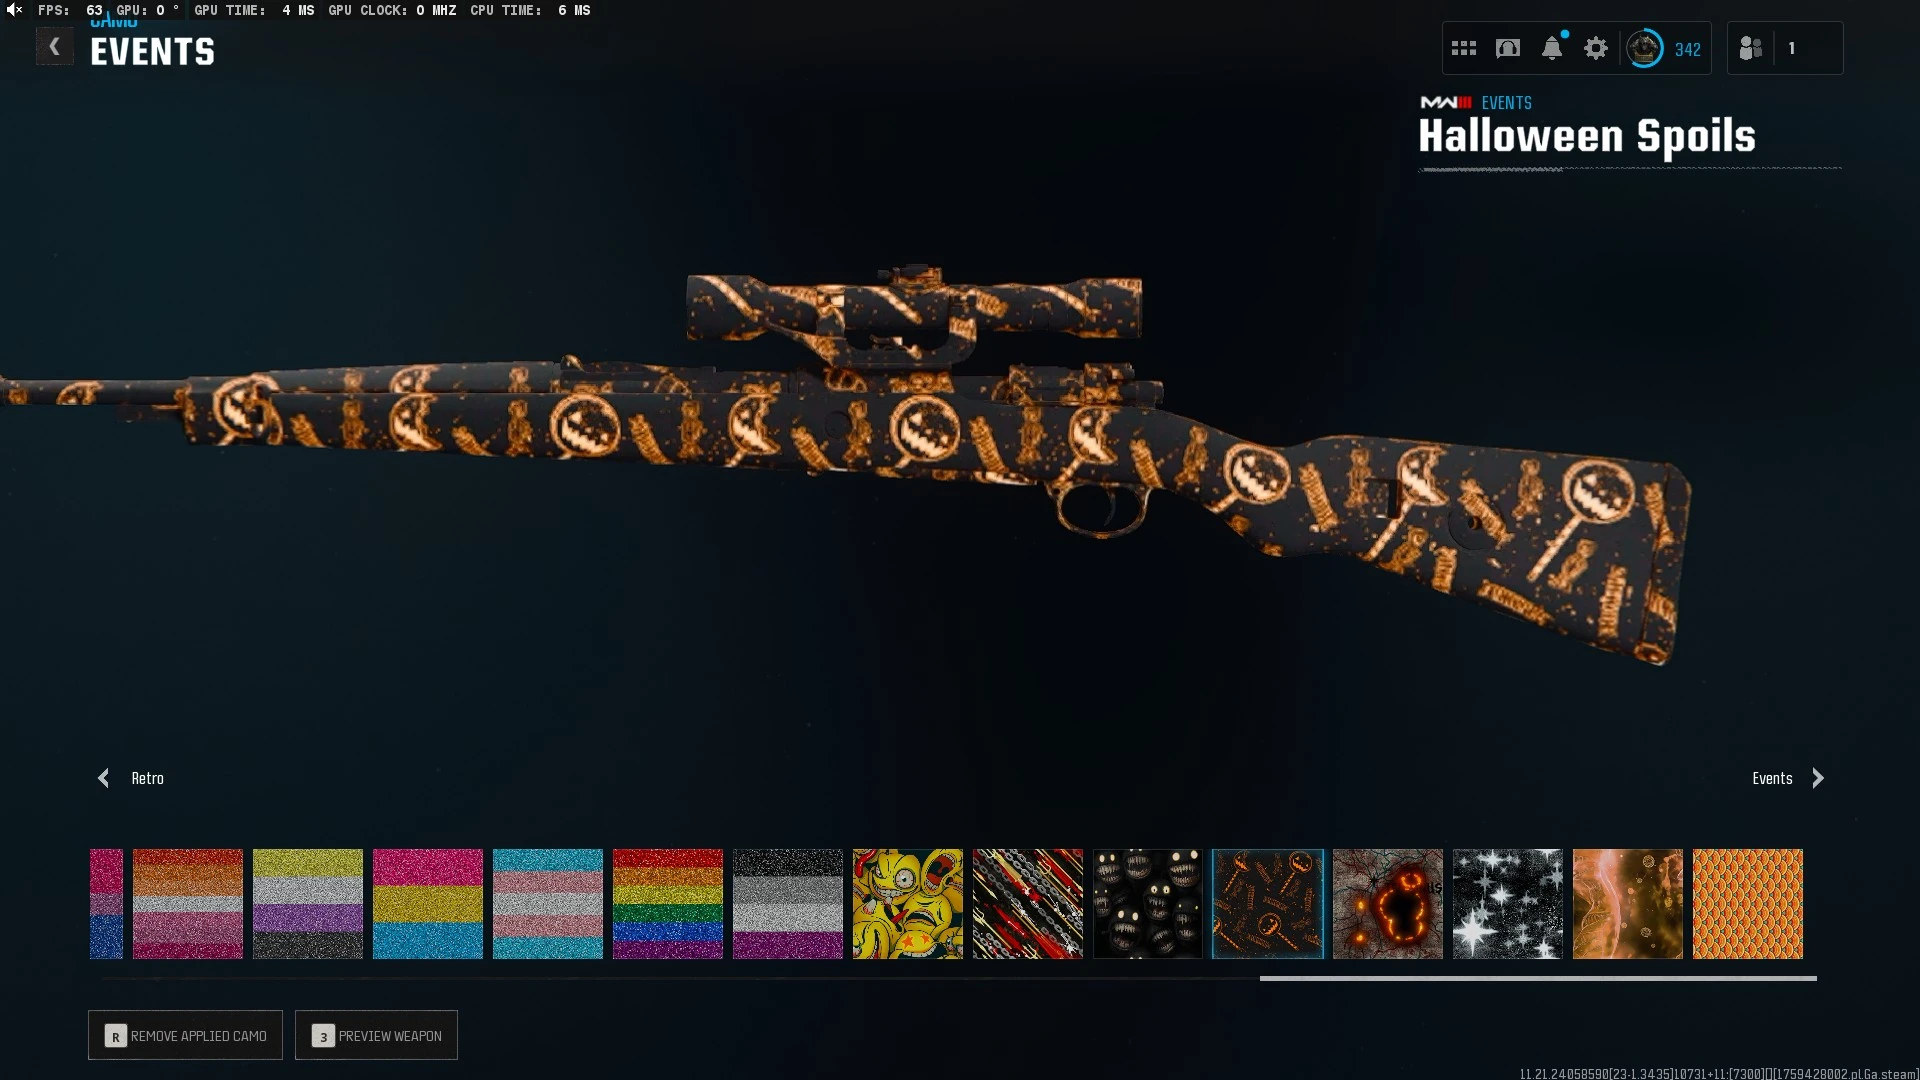Go to next Events camo category
Image resolution: width=1920 pixels, height=1080 pixels.
[1817, 778]
